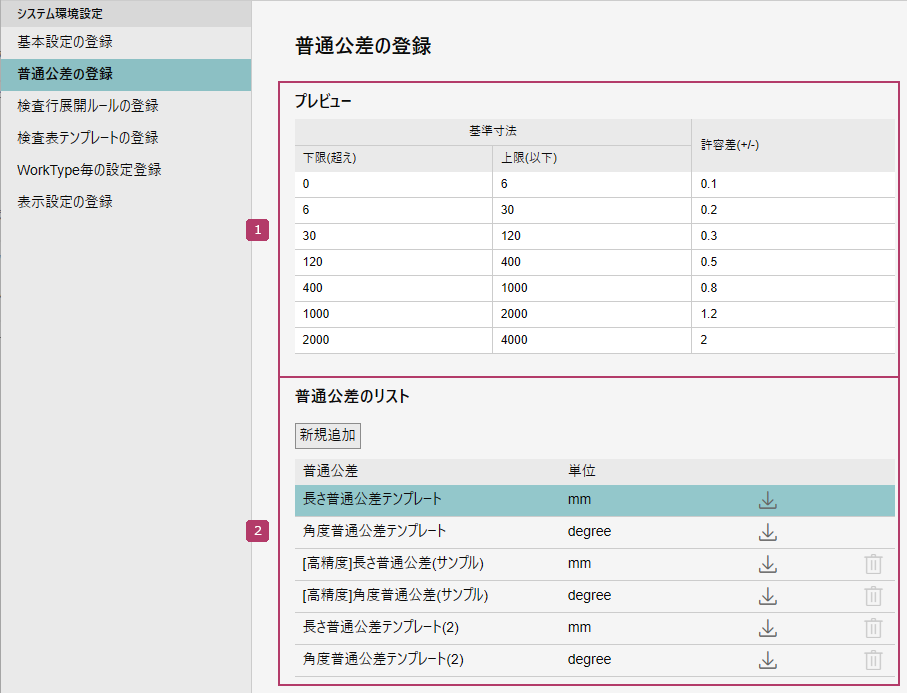Image resolution: width=907 pixels, height=693 pixels.
Task: Go to 検査表テンプレートの登録 page
Action: [x=88, y=138]
